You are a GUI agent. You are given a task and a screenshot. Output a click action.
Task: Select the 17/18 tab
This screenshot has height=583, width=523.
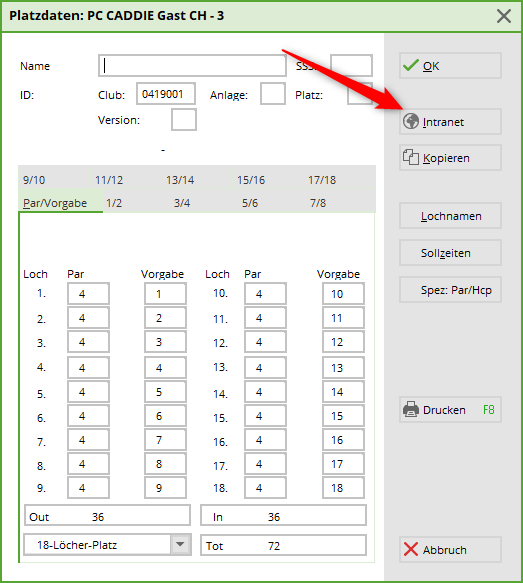[322, 180]
